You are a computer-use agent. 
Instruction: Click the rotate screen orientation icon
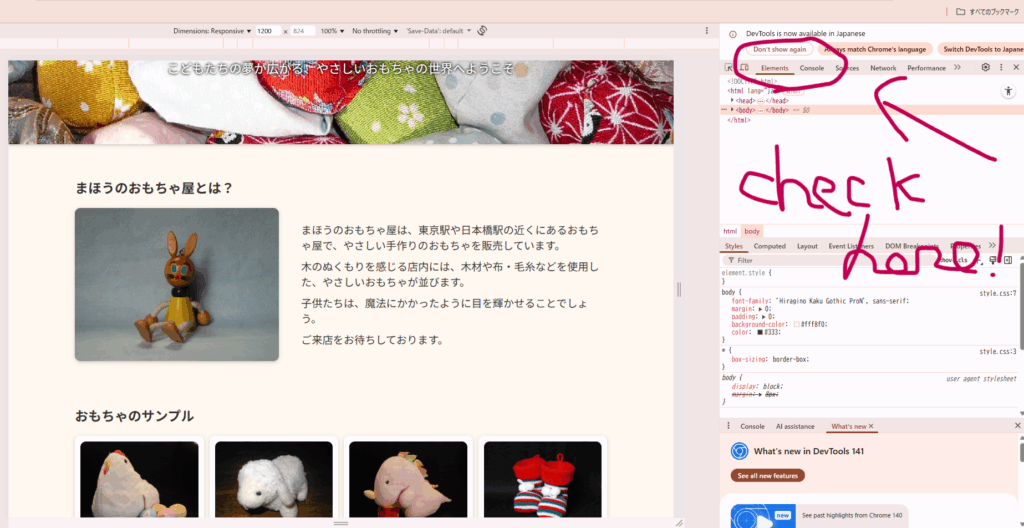point(482,31)
